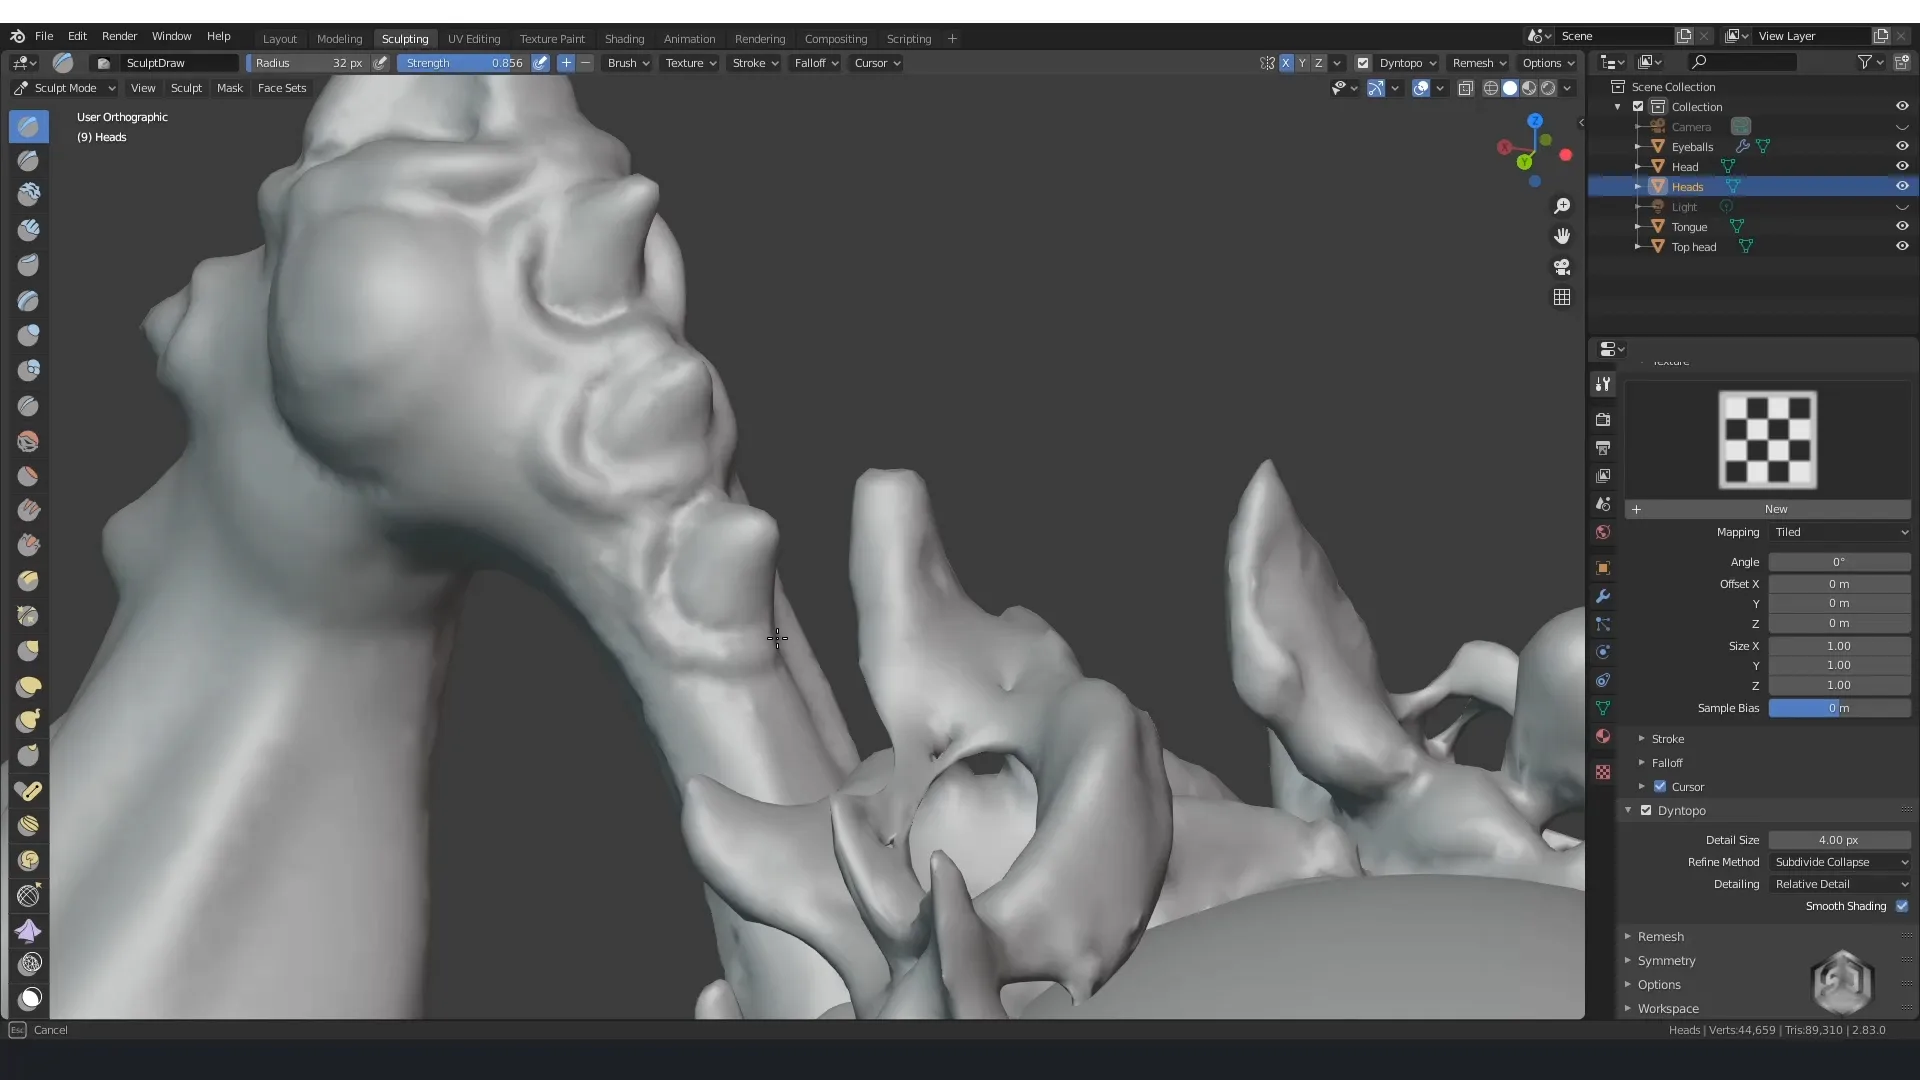
Task: Expand the Remesh panel
Action: (1660, 937)
